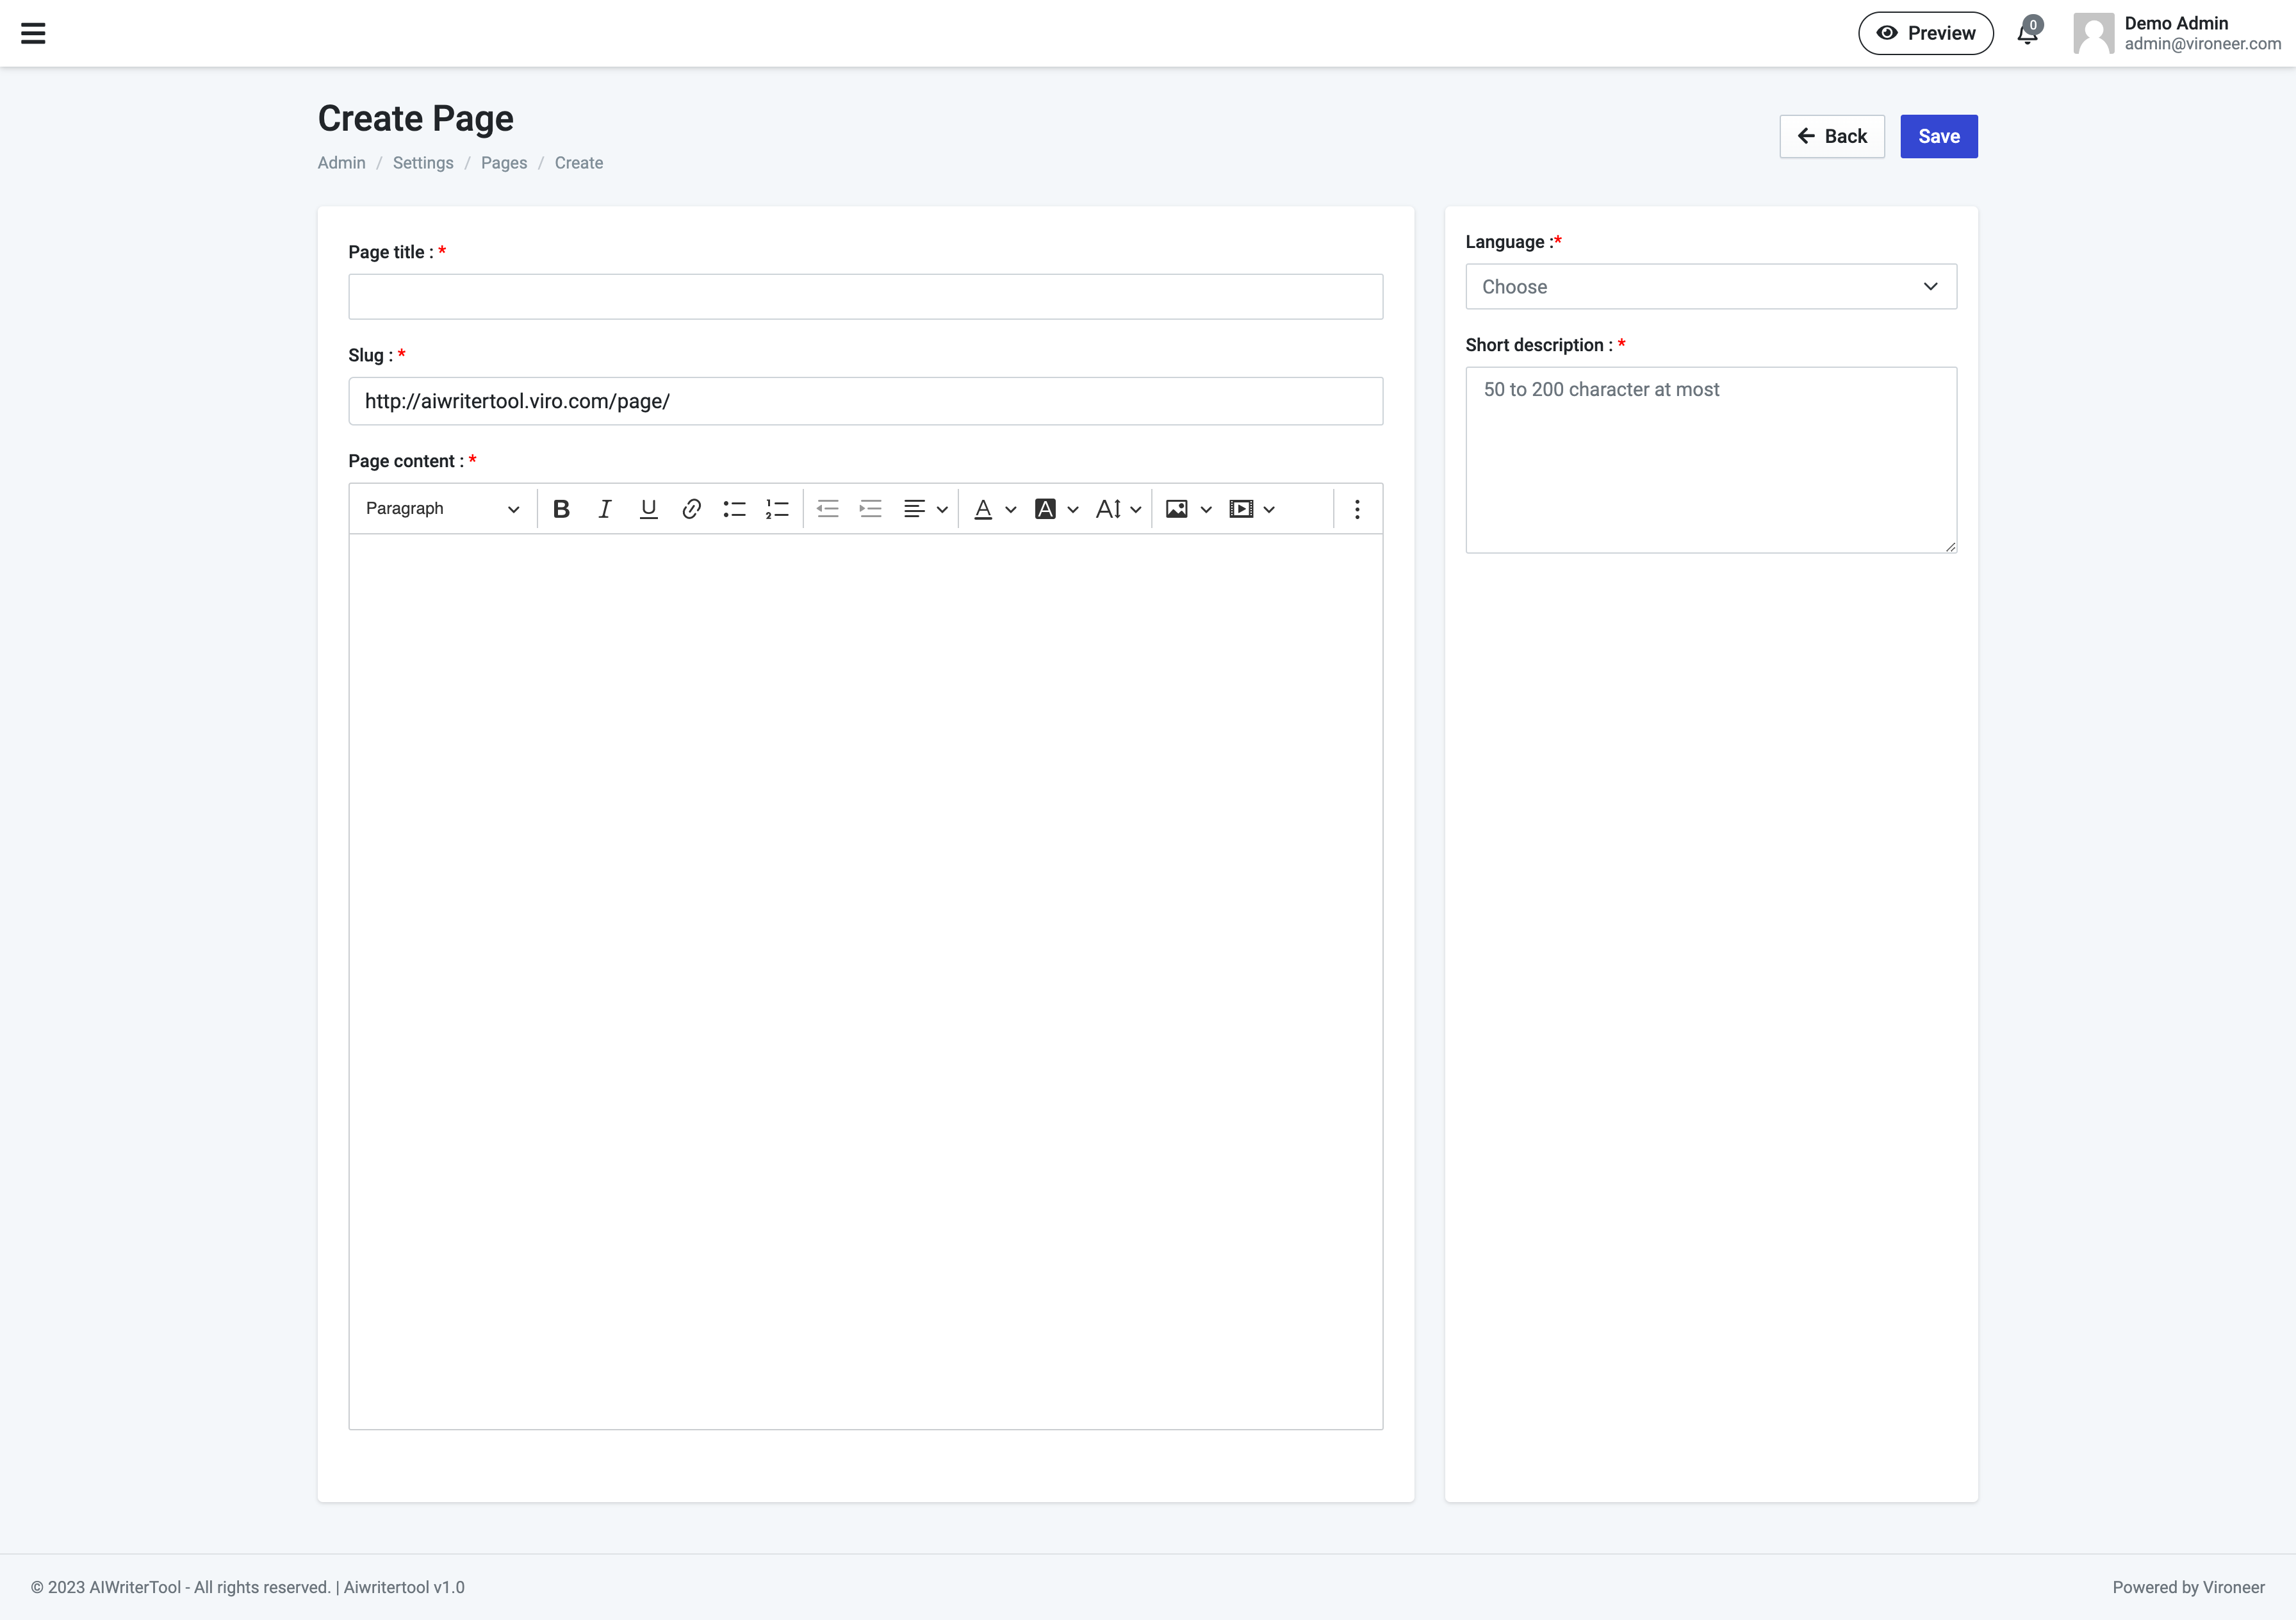Viewport: 2296px width, 1620px height.
Task: Toggle bold formatting in editor toolbar
Action: coord(561,509)
